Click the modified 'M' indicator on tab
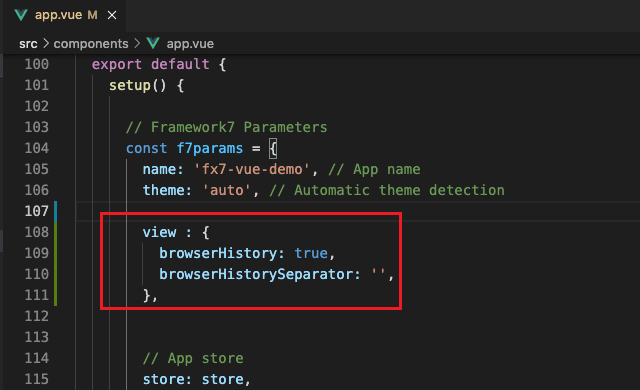 (x=92, y=15)
